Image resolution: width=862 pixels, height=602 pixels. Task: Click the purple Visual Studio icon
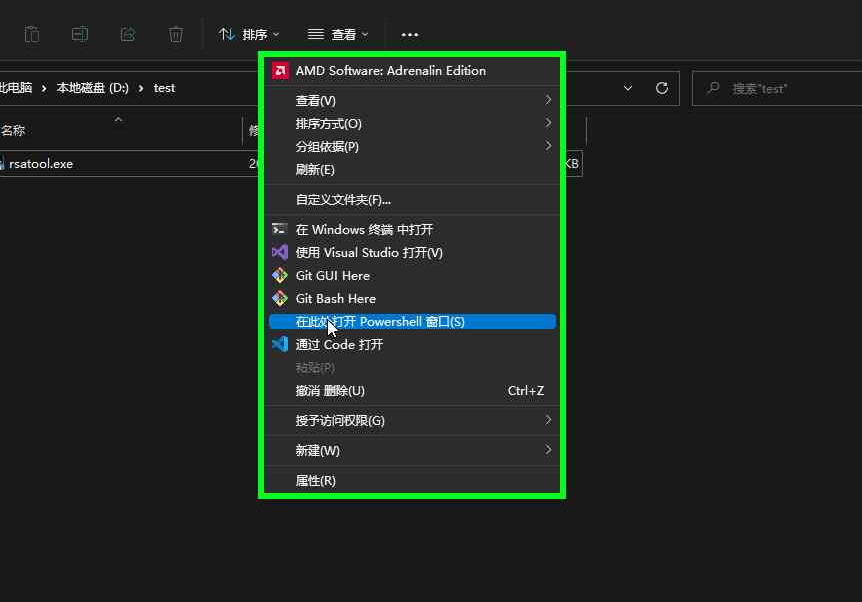(x=280, y=252)
